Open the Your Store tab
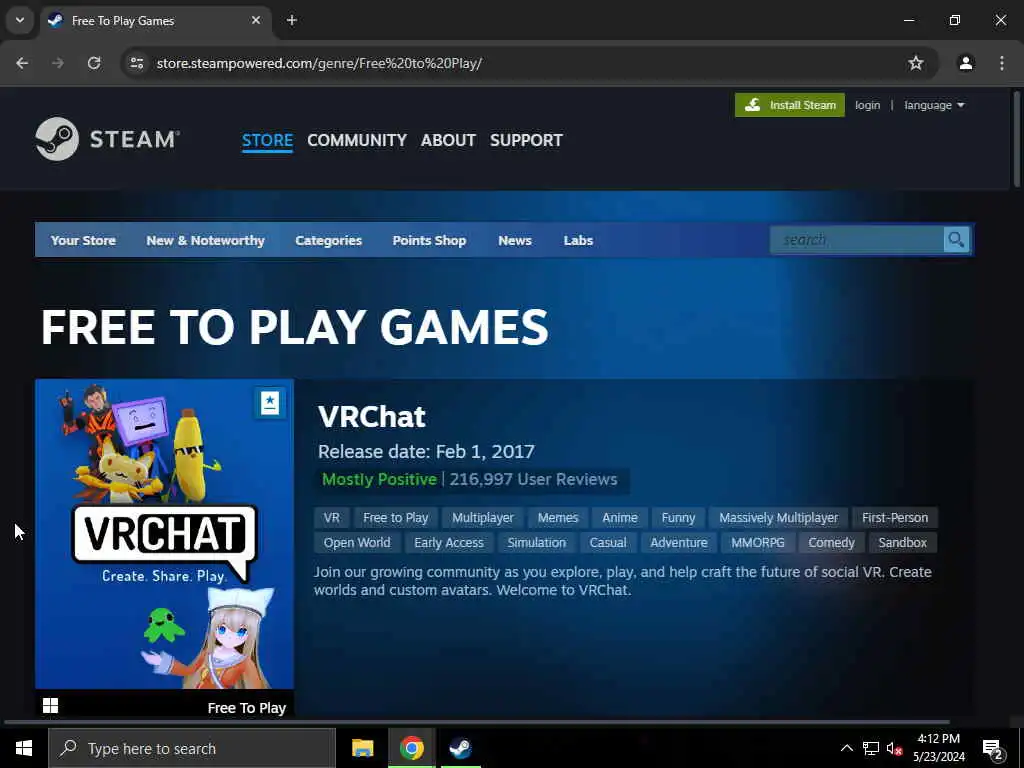The image size is (1024, 768). tap(83, 240)
